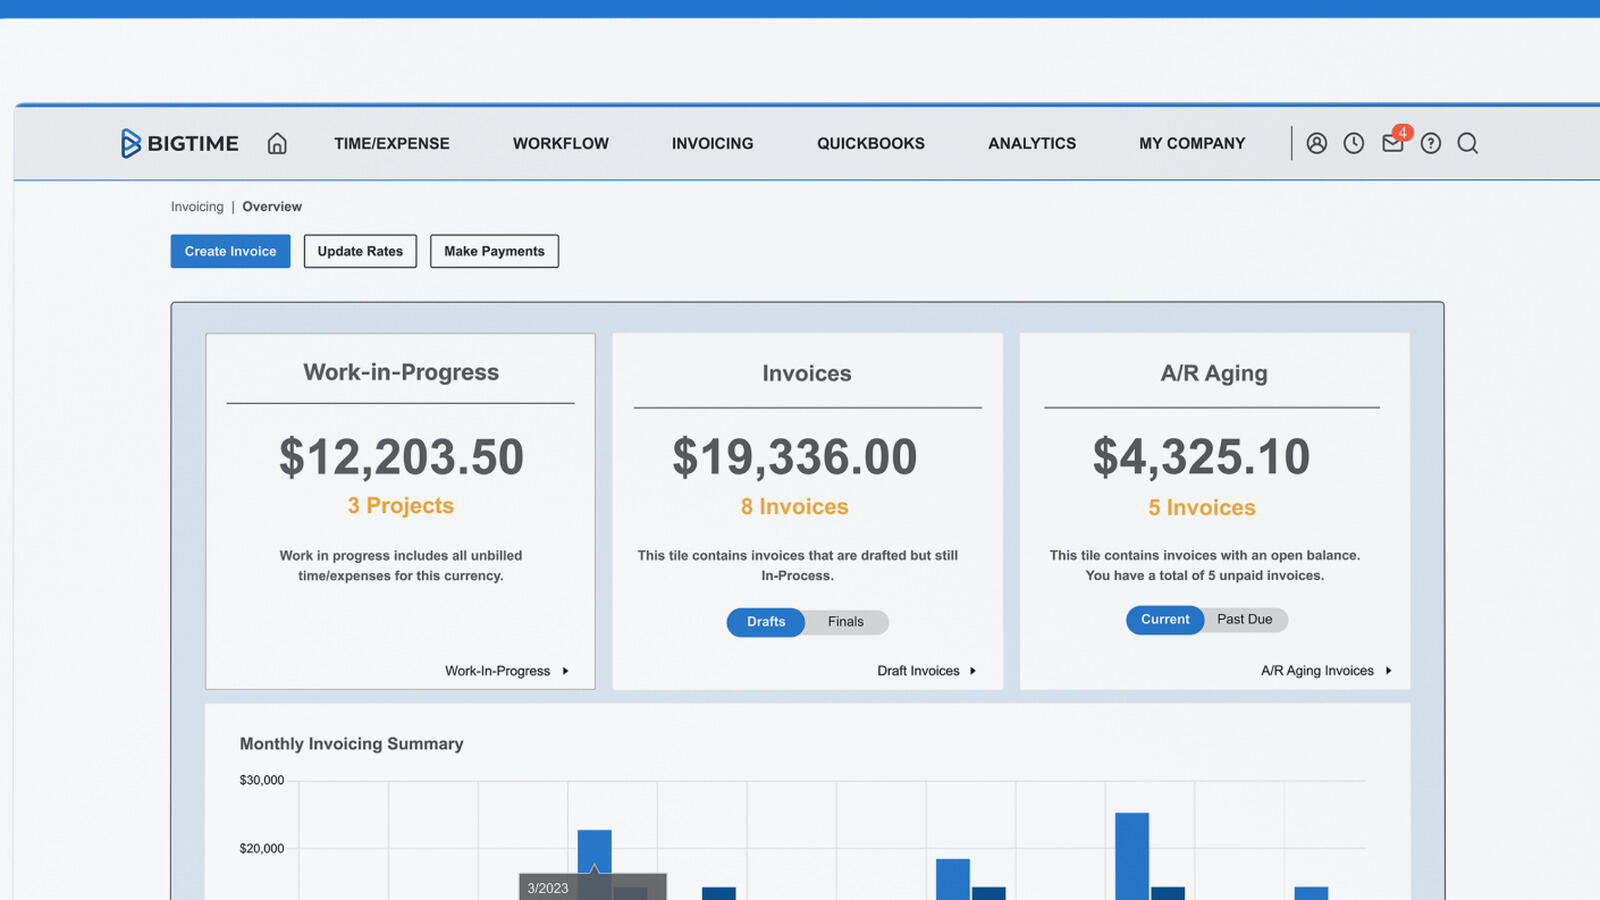This screenshot has width=1600, height=900.
Task: Open the Work-In-Progress link
Action: tap(507, 671)
